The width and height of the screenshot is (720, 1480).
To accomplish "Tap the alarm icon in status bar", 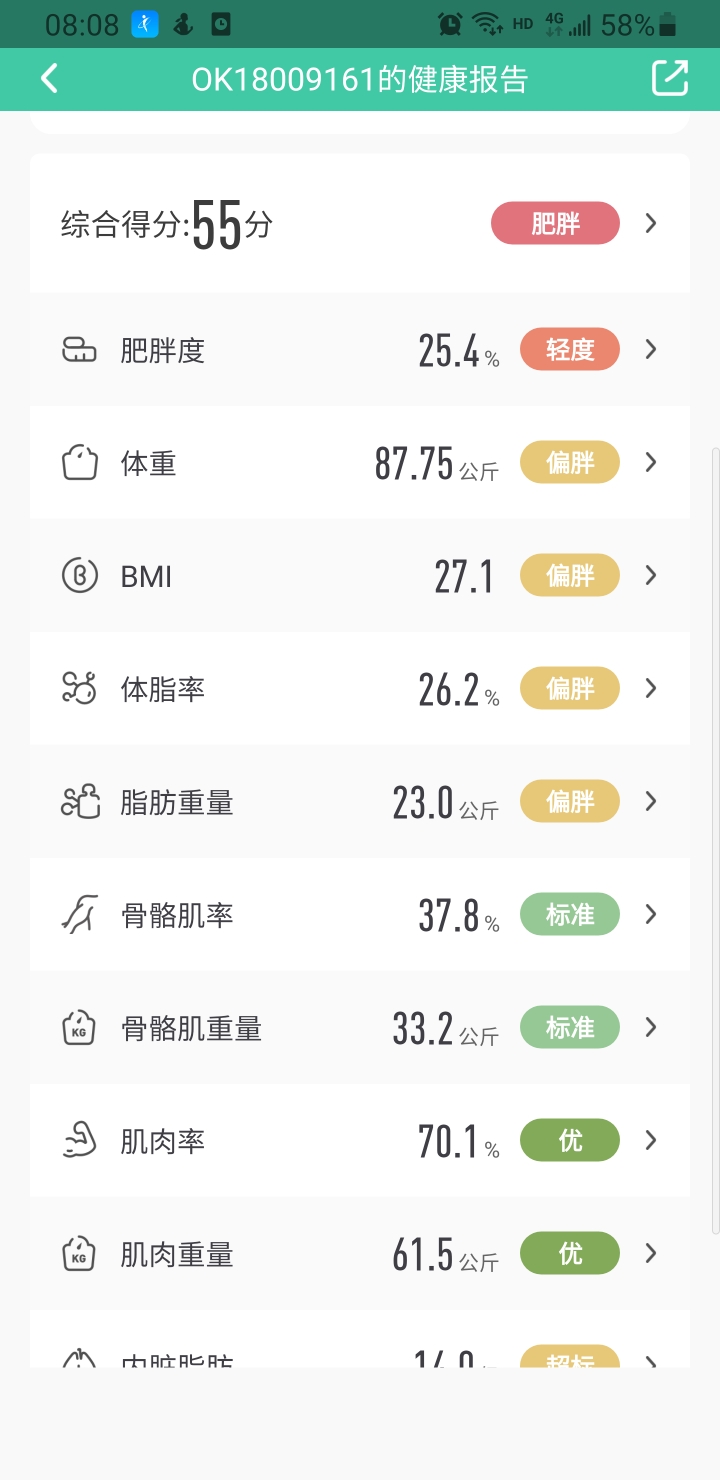I will 450,24.
